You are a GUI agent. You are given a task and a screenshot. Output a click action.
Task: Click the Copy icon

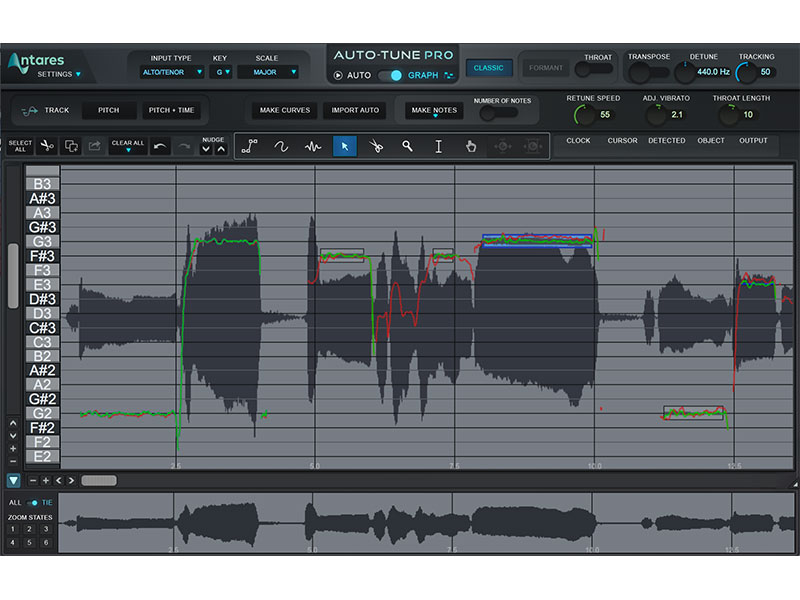tap(71, 146)
